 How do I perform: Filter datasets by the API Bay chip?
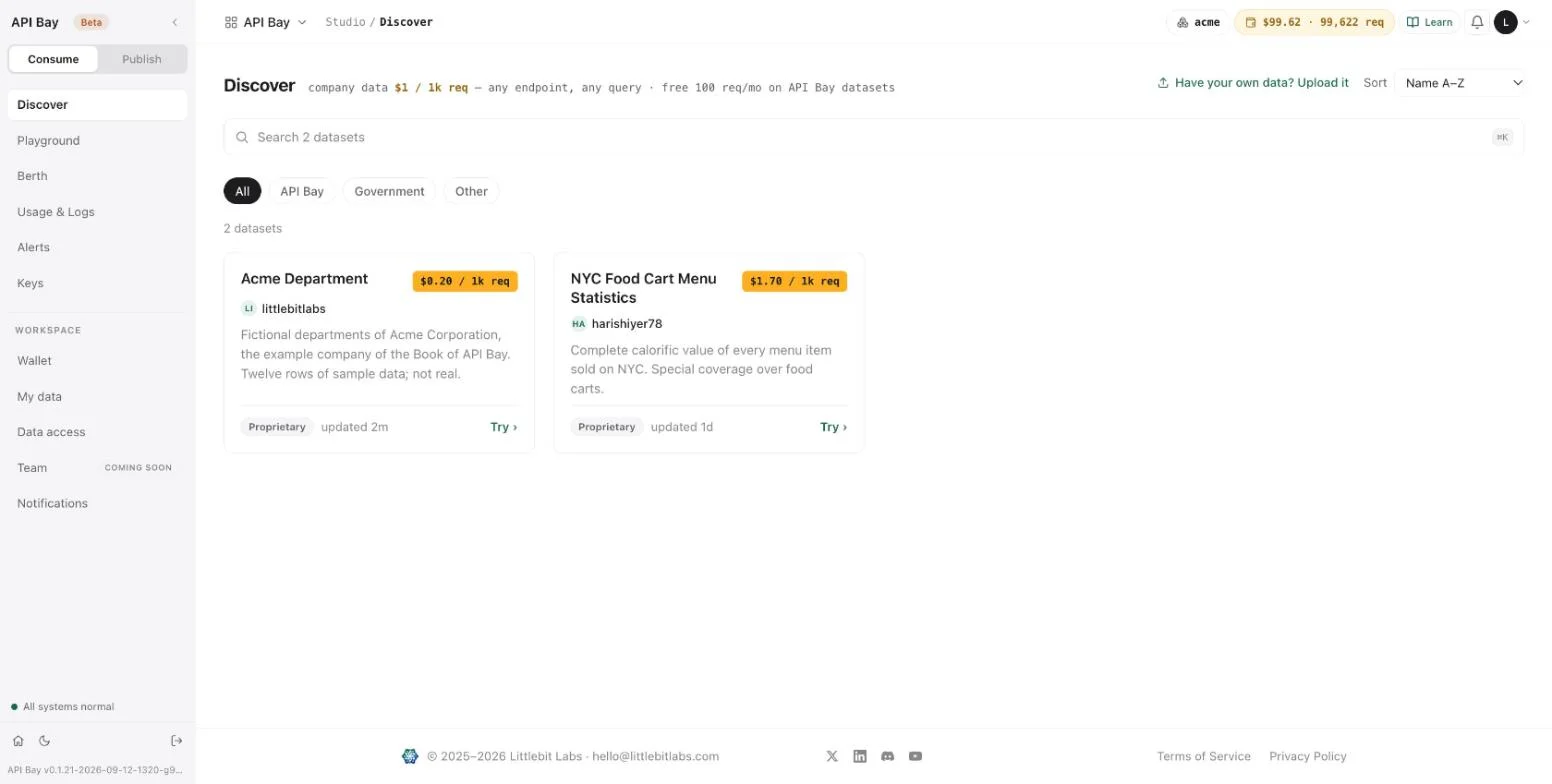click(x=302, y=191)
